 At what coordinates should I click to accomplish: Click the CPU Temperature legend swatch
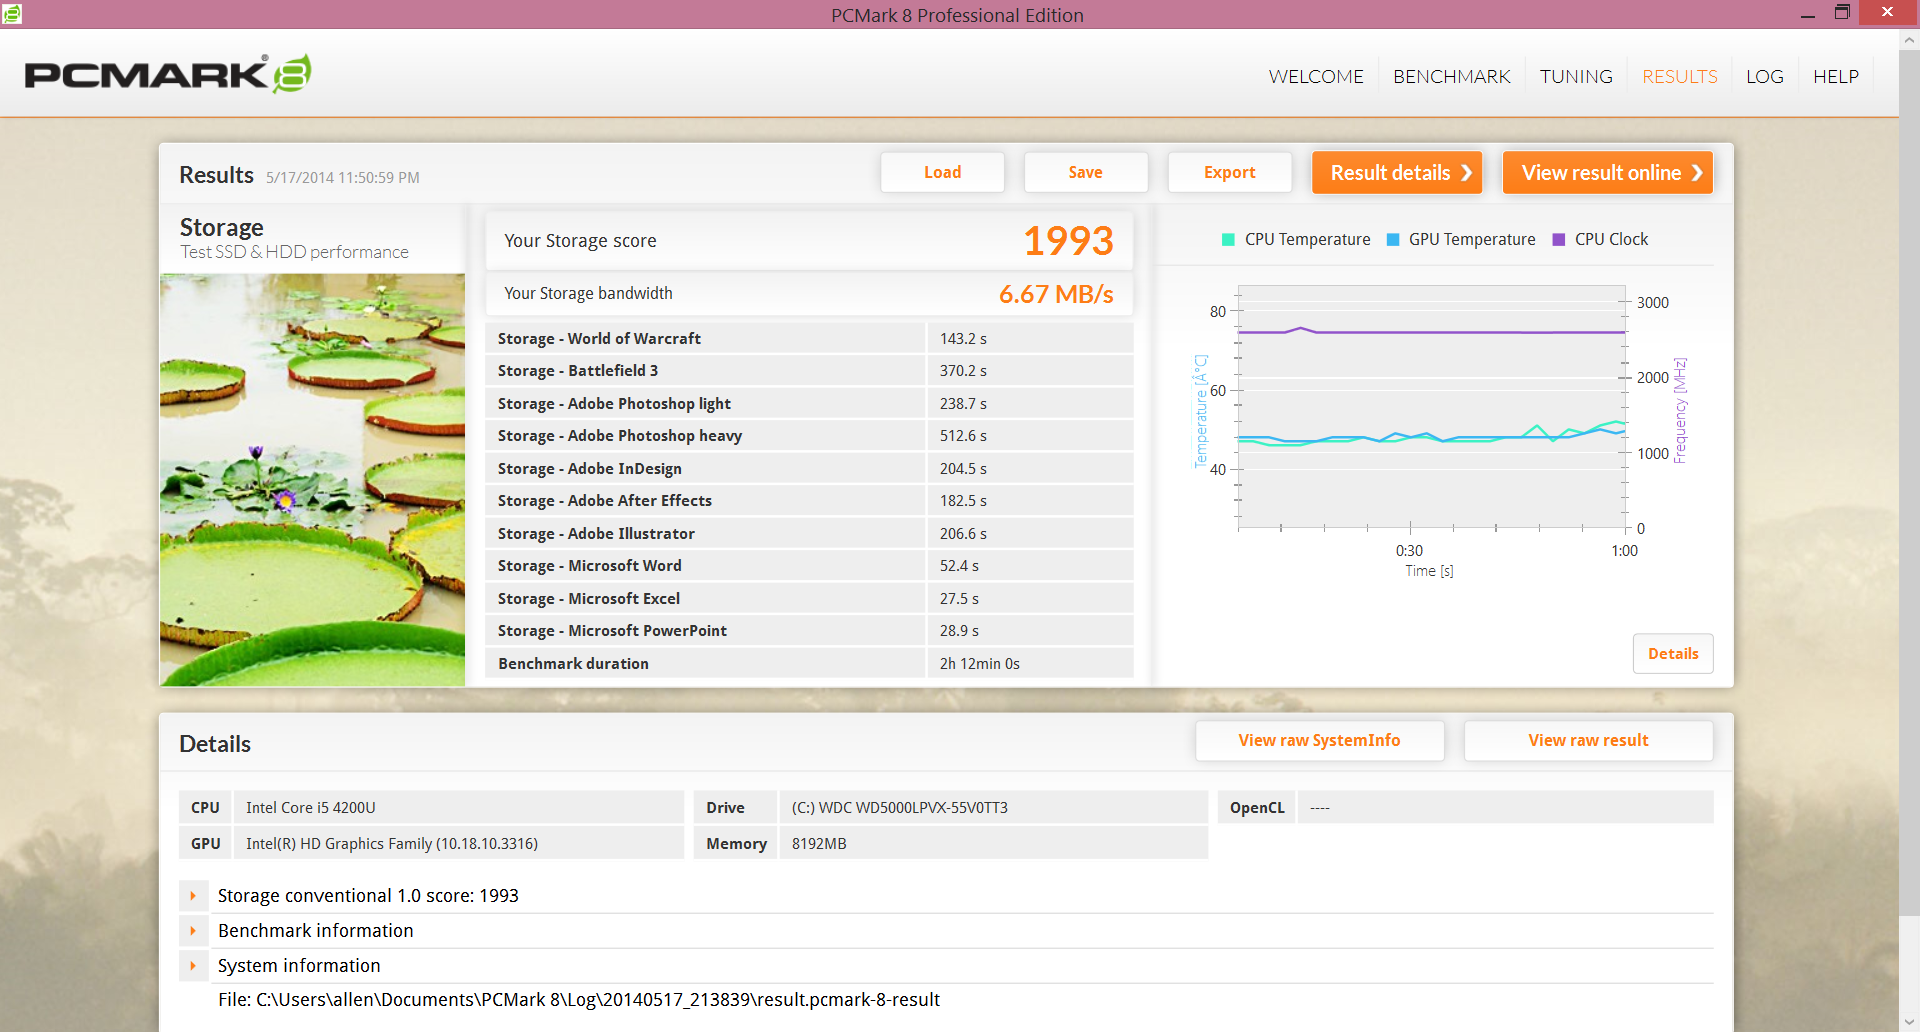[x=1228, y=239]
